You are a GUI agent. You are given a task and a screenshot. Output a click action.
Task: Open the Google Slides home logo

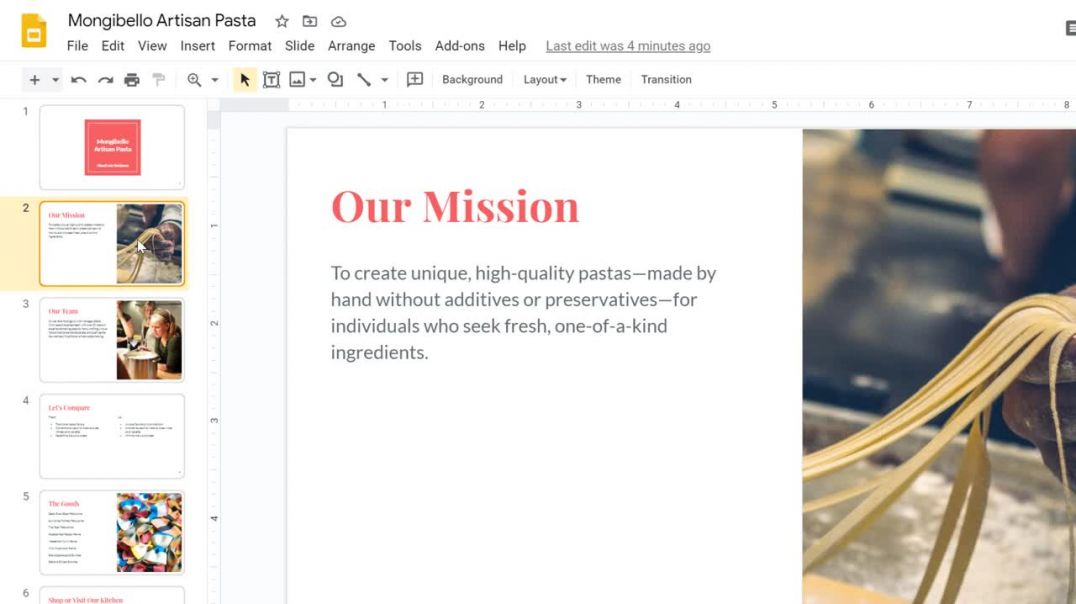tap(34, 31)
